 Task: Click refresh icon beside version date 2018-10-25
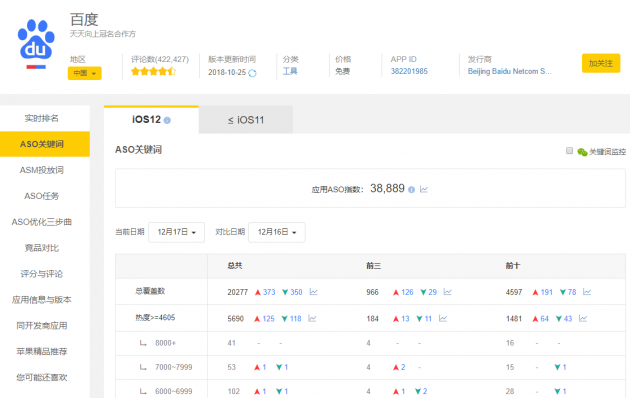coord(252,73)
